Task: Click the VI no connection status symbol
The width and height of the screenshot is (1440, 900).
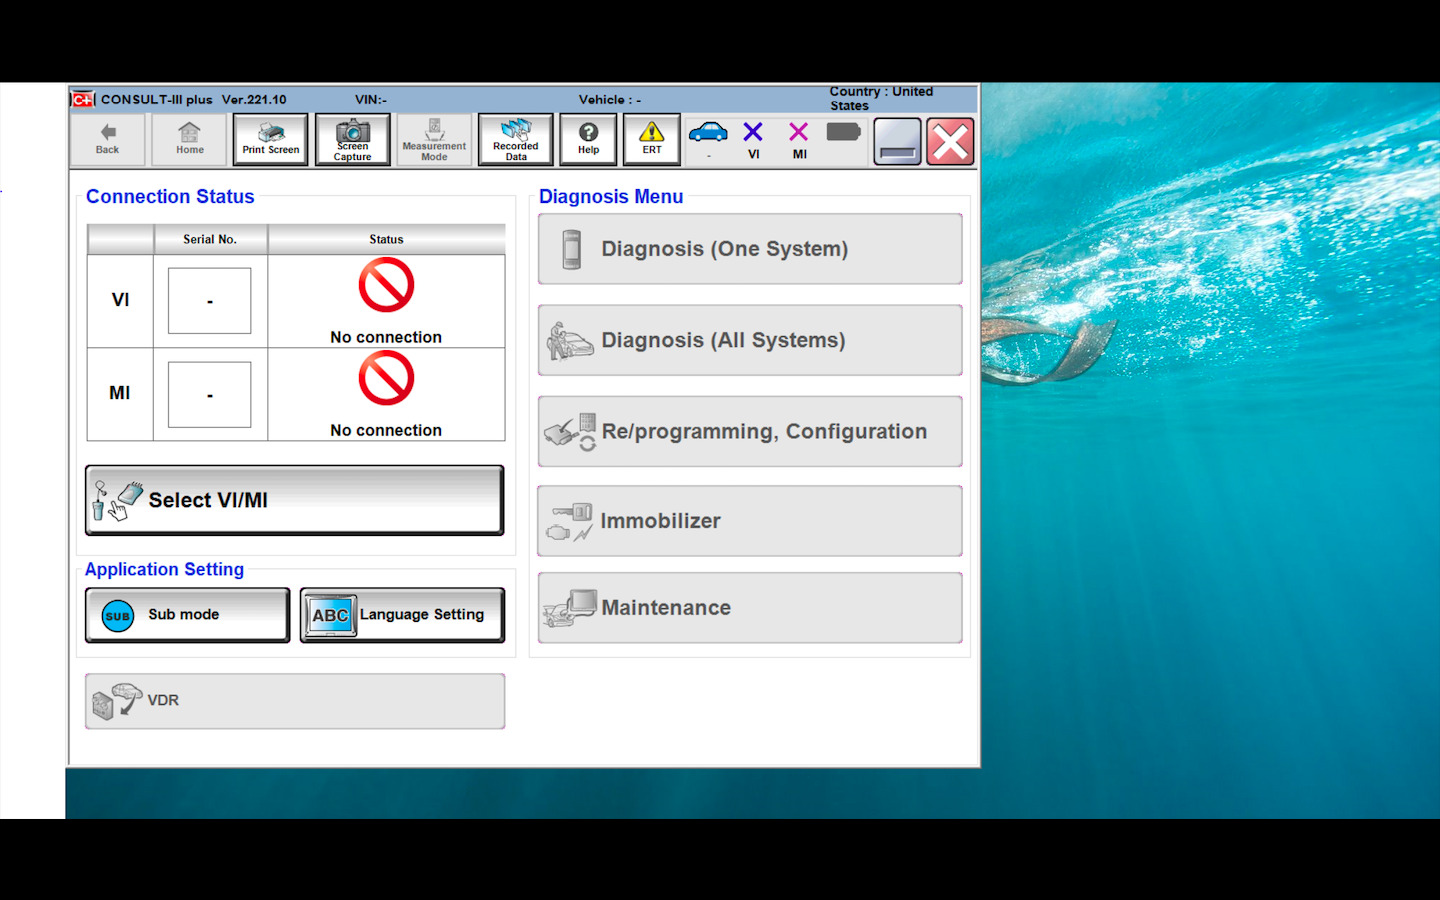Action: point(386,286)
